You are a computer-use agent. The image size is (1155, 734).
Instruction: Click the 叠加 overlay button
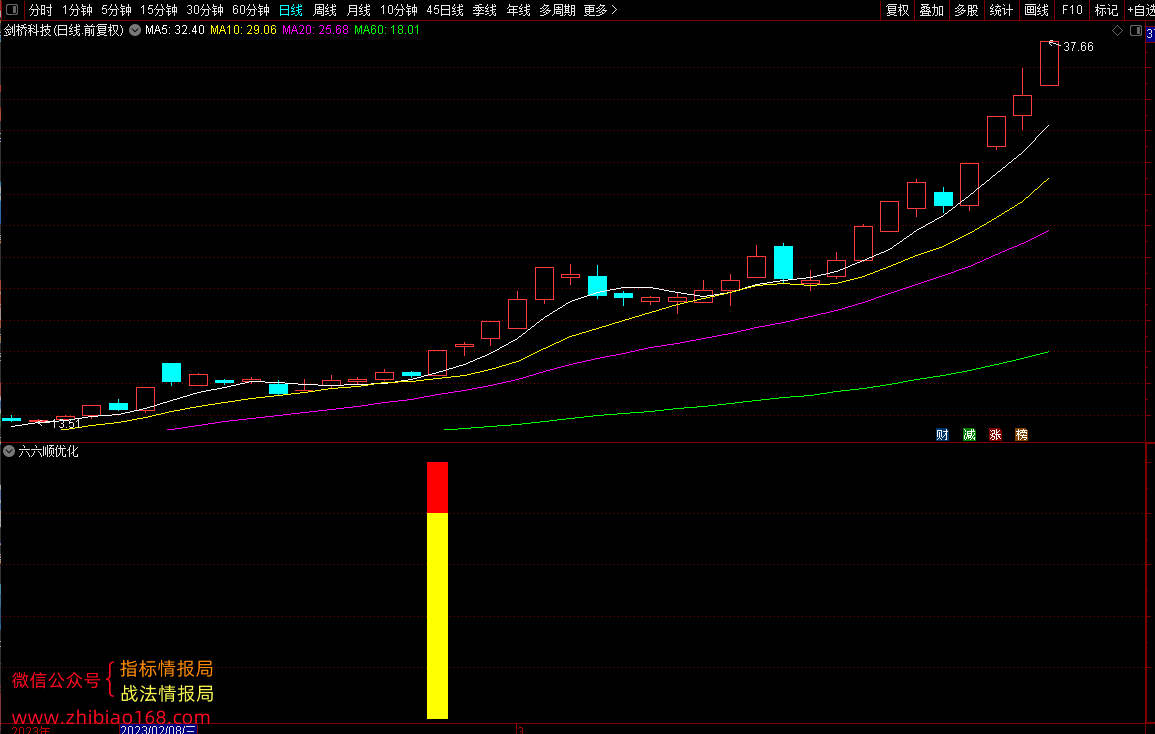coord(932,10)
